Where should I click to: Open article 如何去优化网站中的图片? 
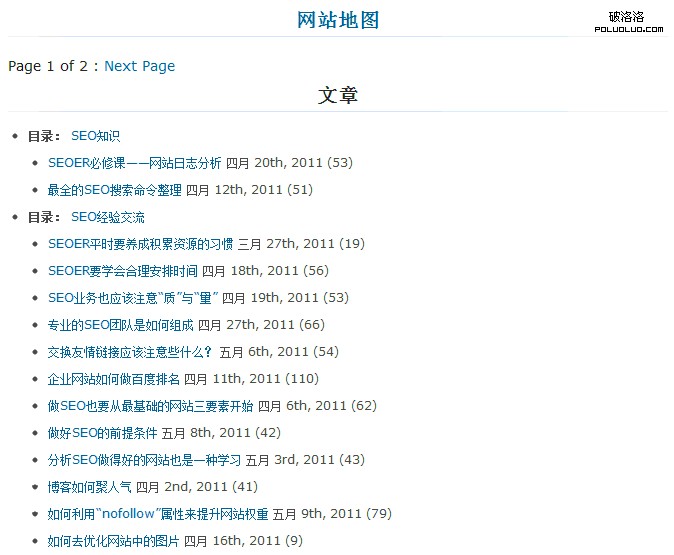tap(113, 541)
